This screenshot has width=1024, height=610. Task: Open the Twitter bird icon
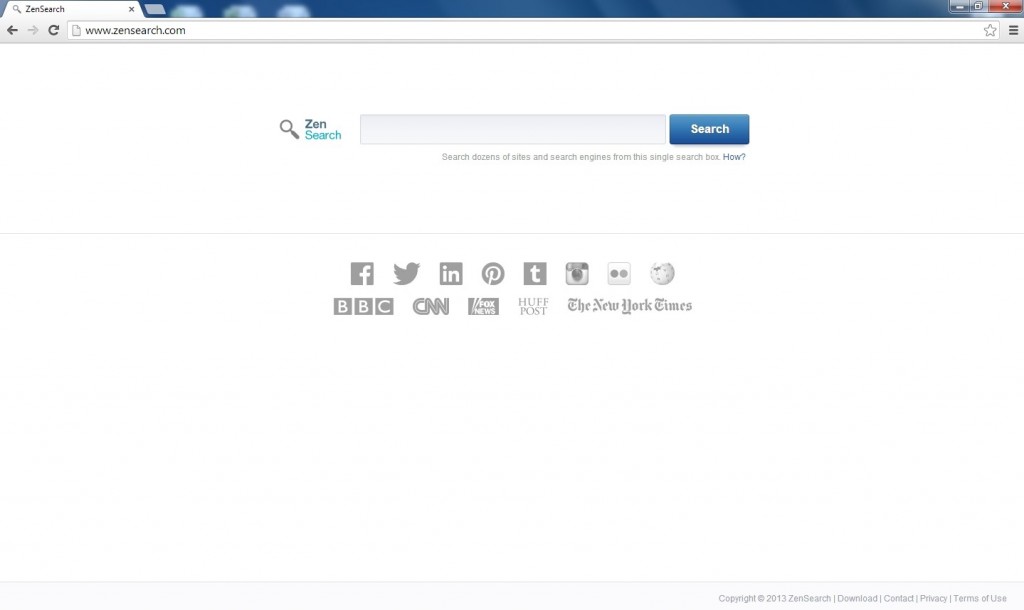point(406,274)
